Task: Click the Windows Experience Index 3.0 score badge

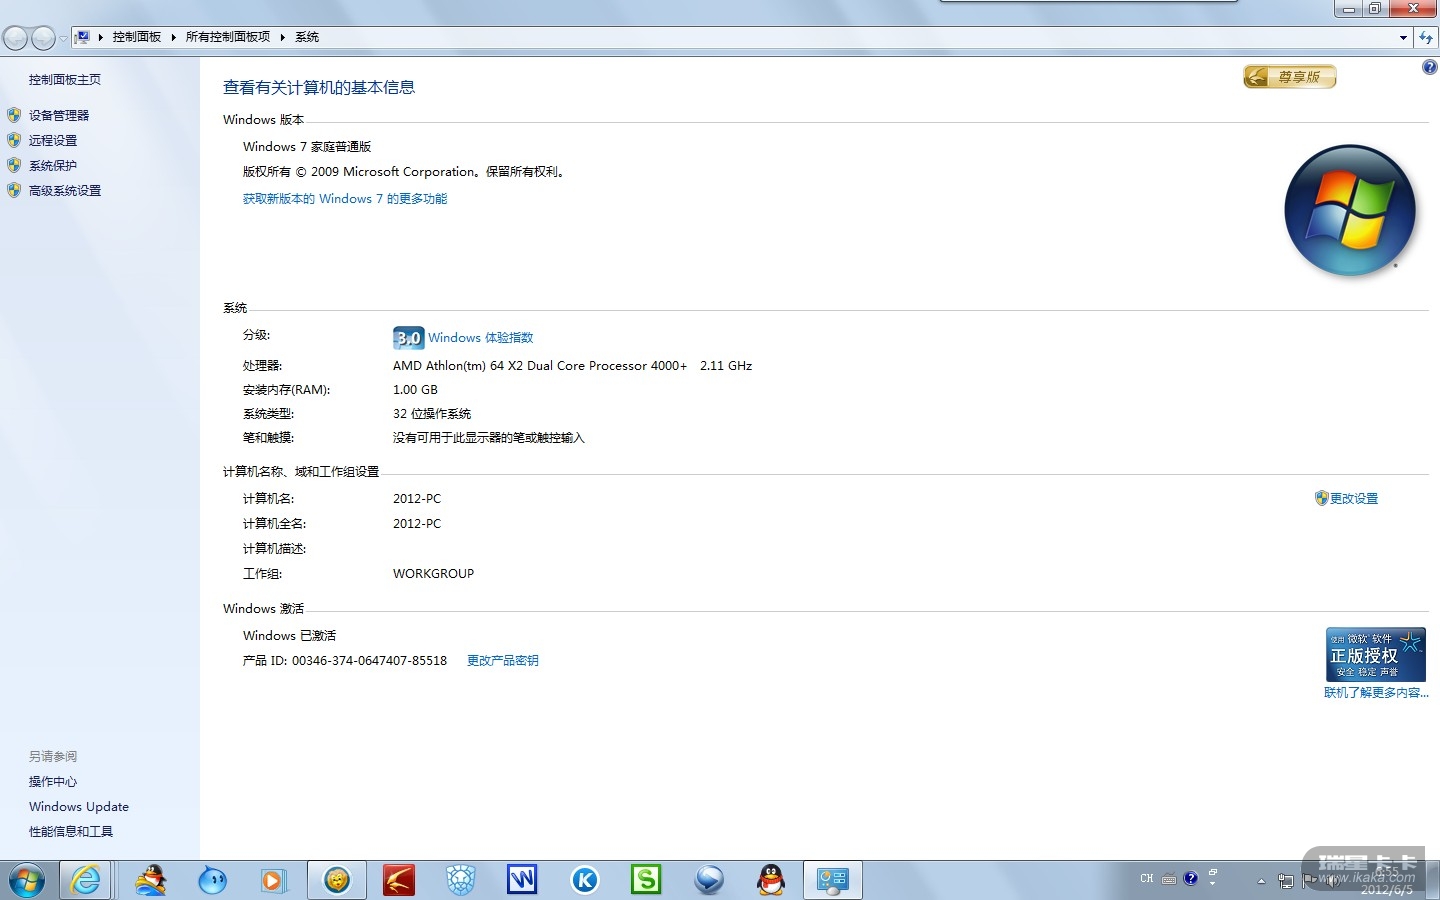Action: (x=408, y=338)
